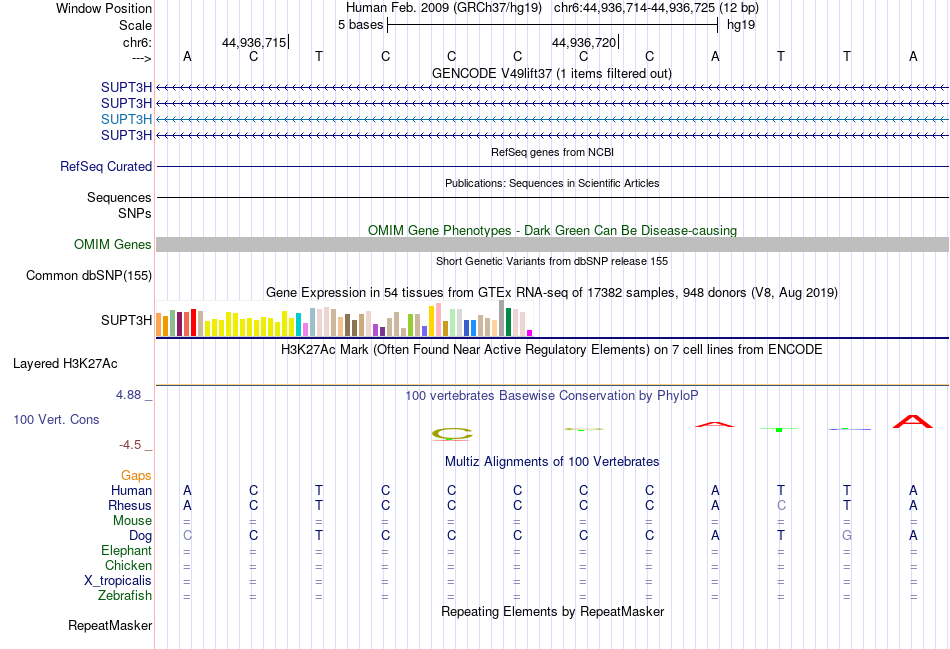Click the H3K27Ac Mark ENCODE title
Viewport: 950px width, 649px height.
pos(552,350)
